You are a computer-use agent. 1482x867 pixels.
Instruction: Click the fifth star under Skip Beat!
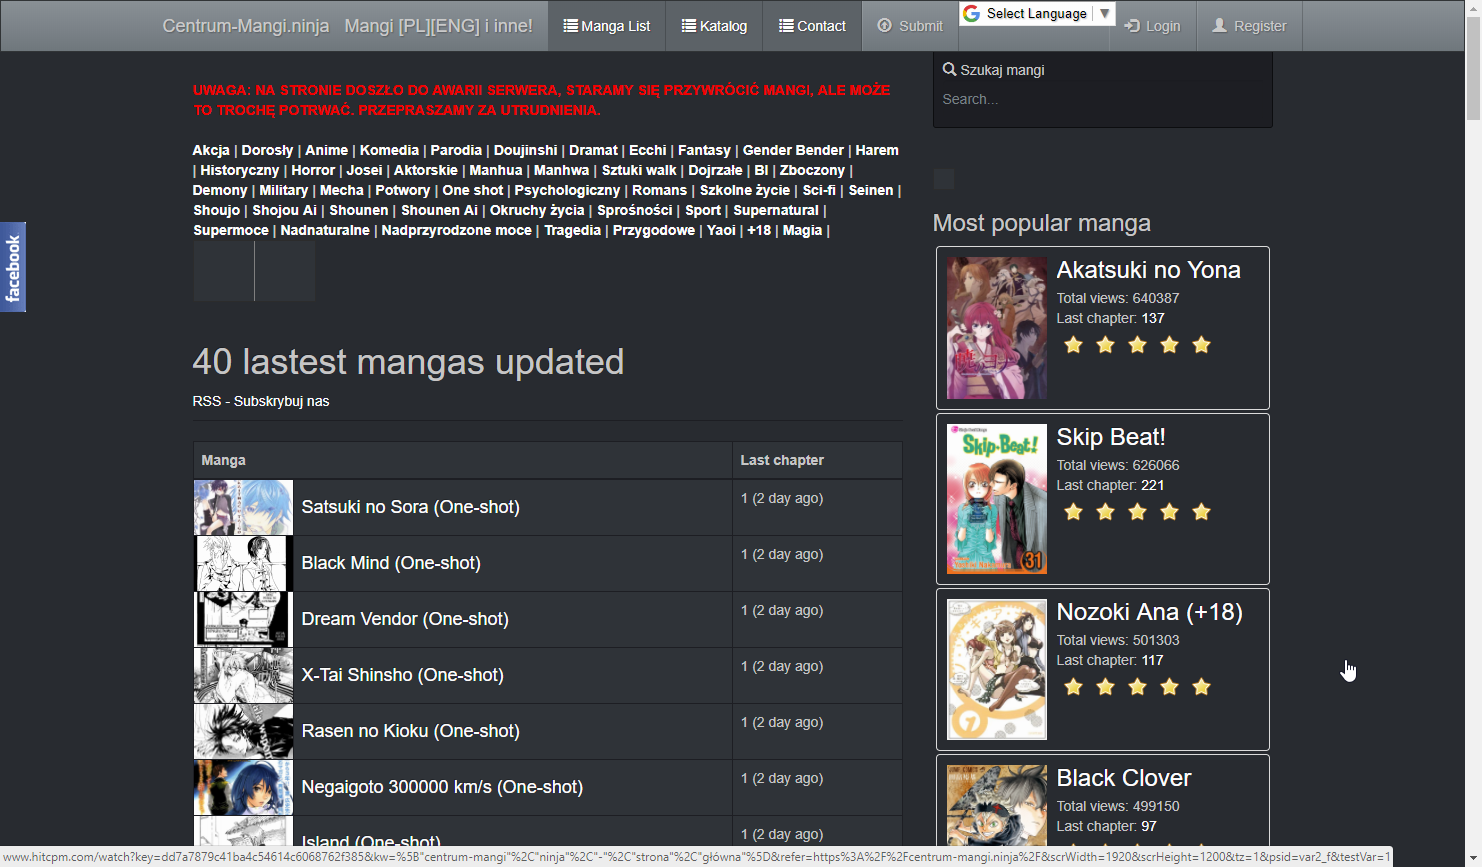coord(1201,512)
